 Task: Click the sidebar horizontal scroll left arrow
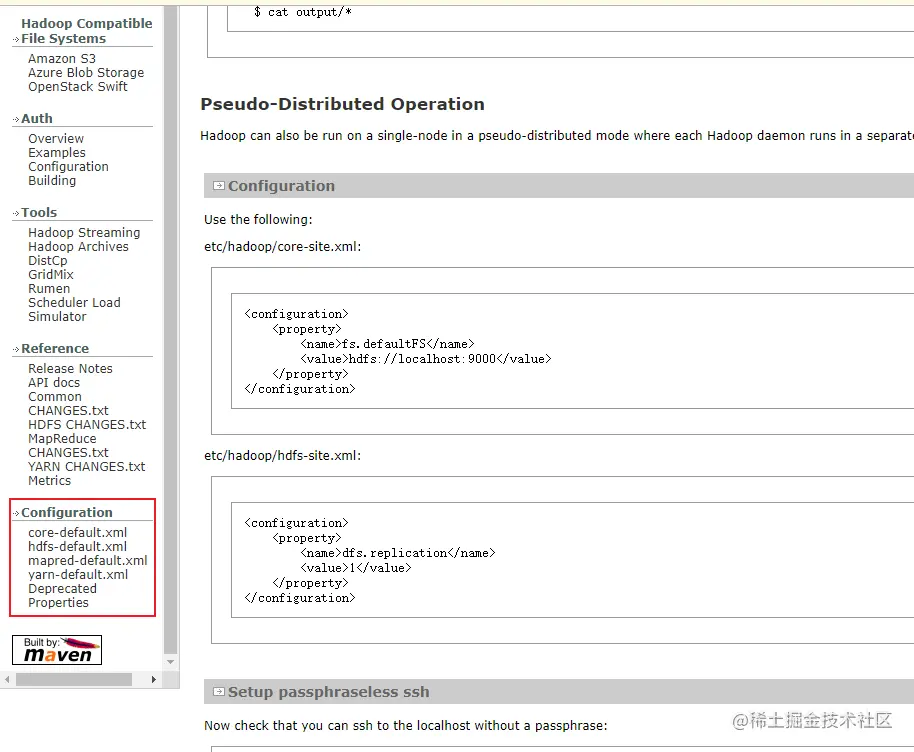pyautogui.click(x=7, y=679)
